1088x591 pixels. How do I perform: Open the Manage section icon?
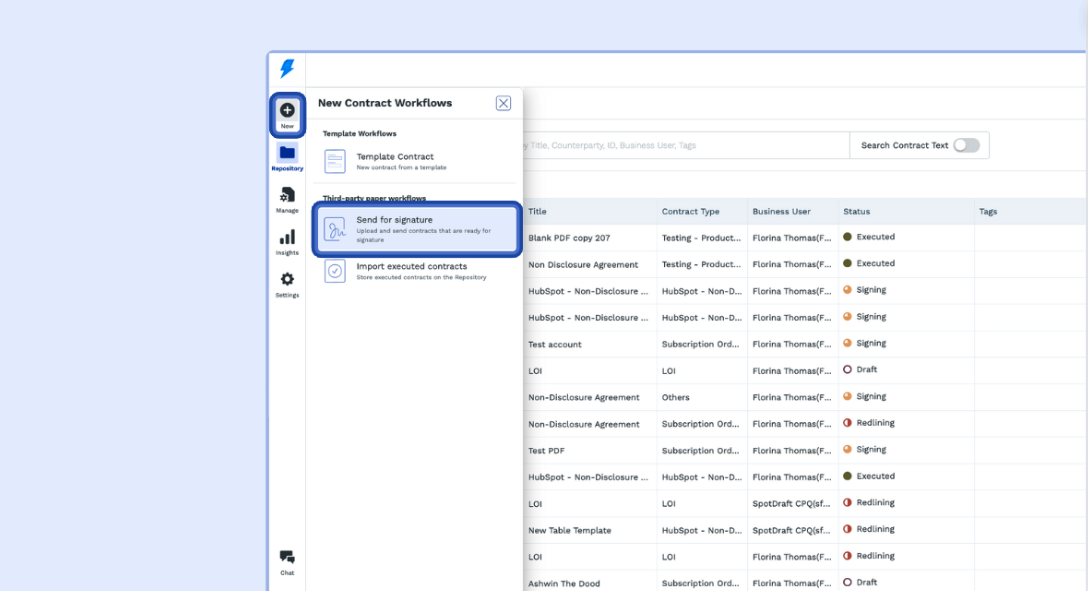point(287,196)
